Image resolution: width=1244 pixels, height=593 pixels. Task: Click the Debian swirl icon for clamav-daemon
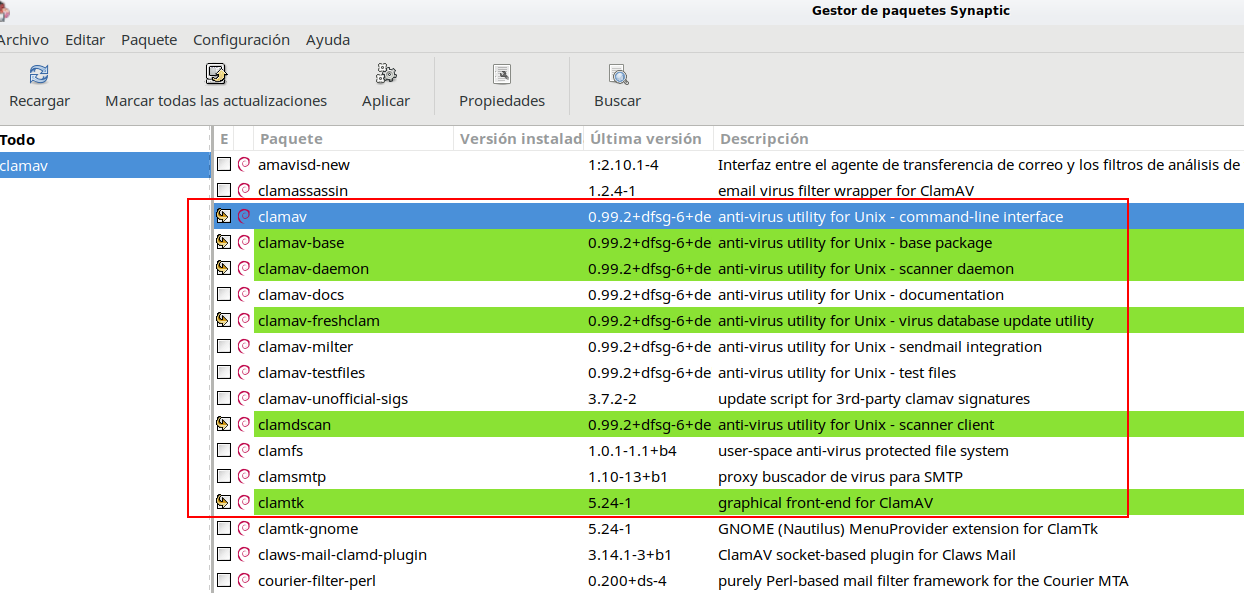[244, 268]
